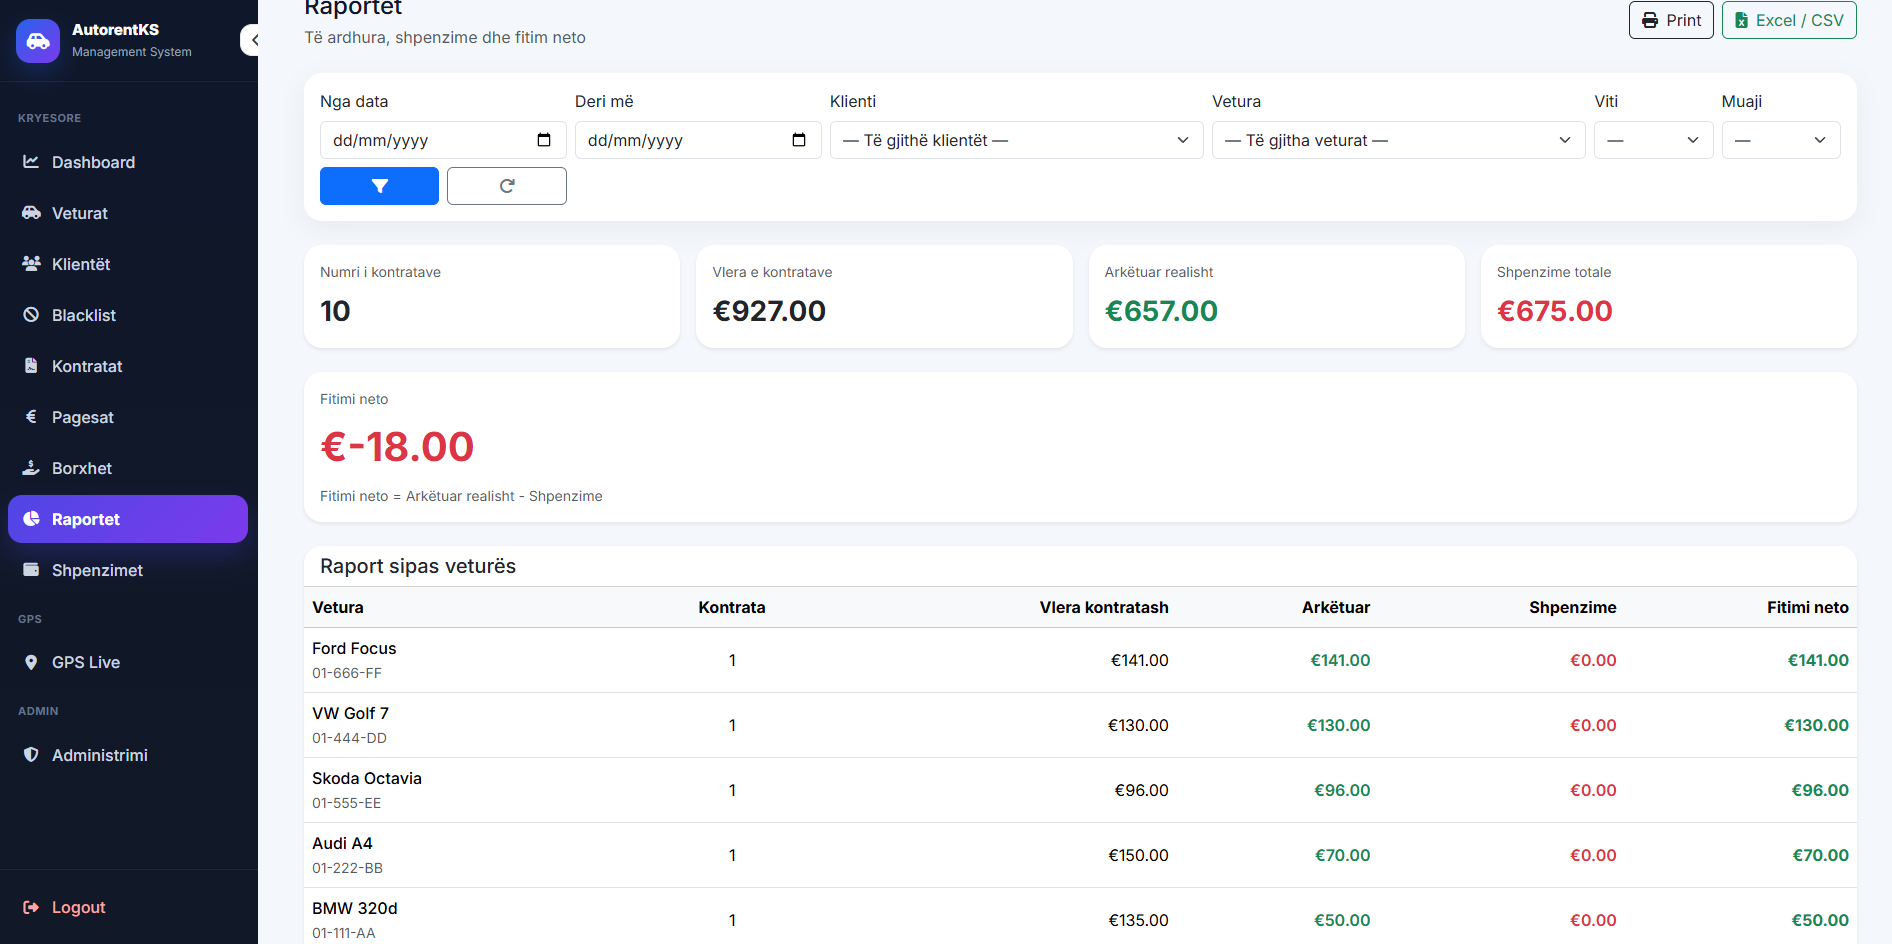This screenshot has width=1892, height=944.
Task: Click the Blacklist ban icon
Action: [31, 315]
